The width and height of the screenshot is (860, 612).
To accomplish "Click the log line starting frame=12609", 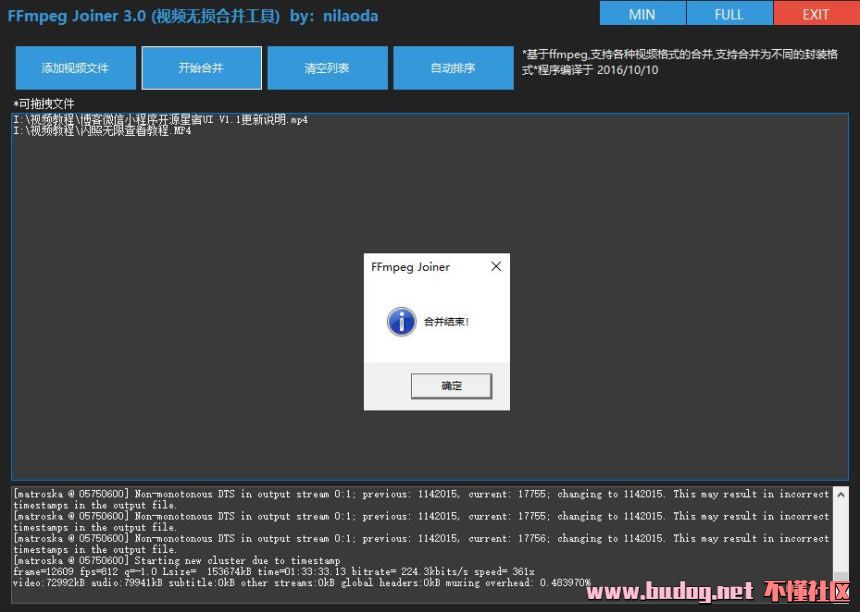I will coord(274,571).
